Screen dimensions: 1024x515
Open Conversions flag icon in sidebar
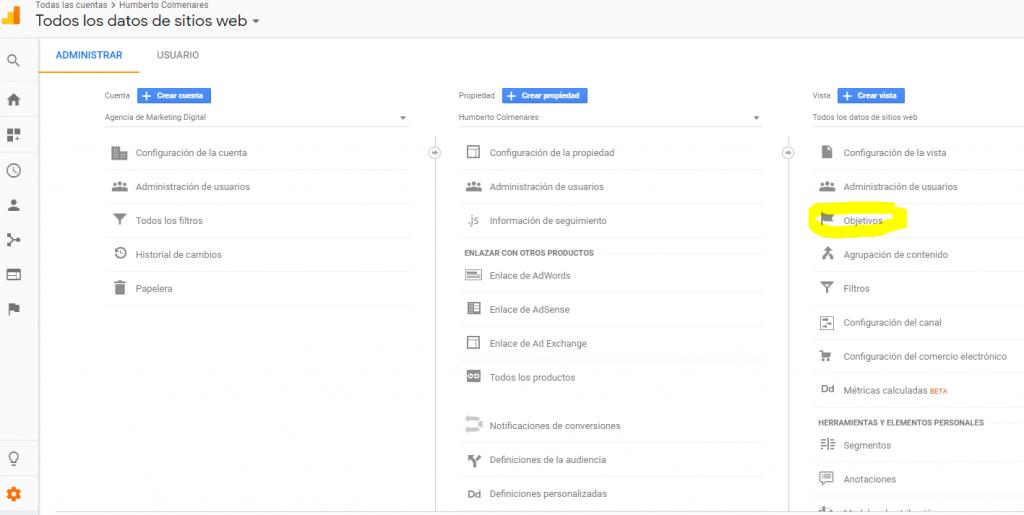pyautogui.click(x=13, y=309)
